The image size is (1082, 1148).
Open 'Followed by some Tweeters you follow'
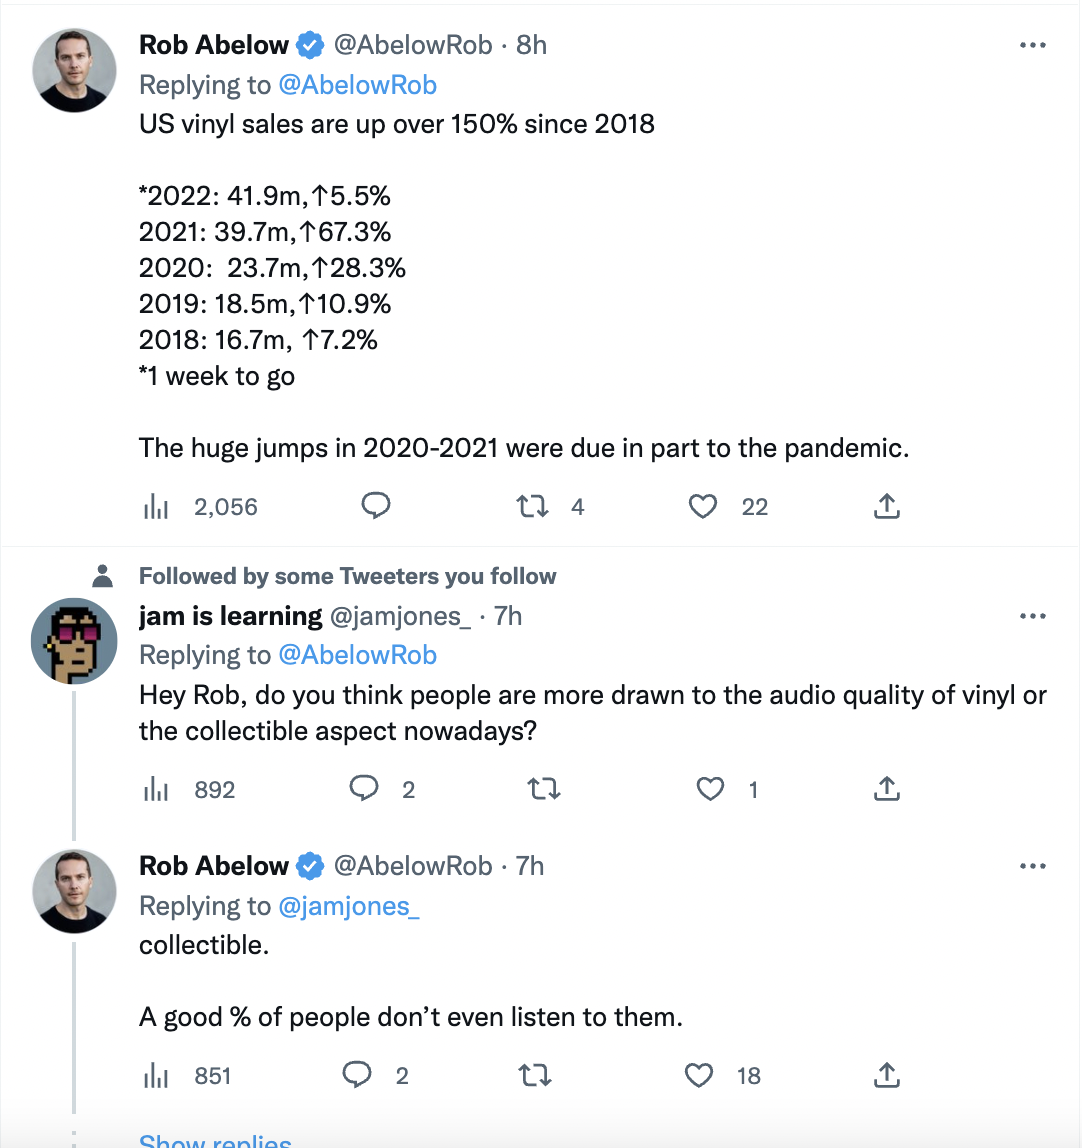[348, 576]
